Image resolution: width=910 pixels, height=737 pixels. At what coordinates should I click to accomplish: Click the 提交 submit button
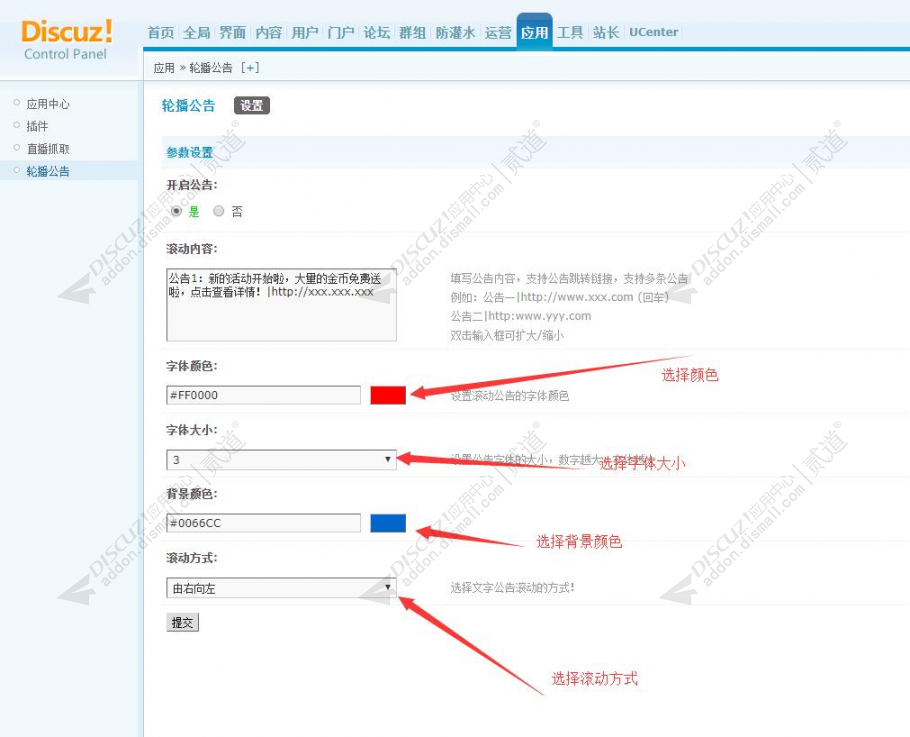[182, 623]
